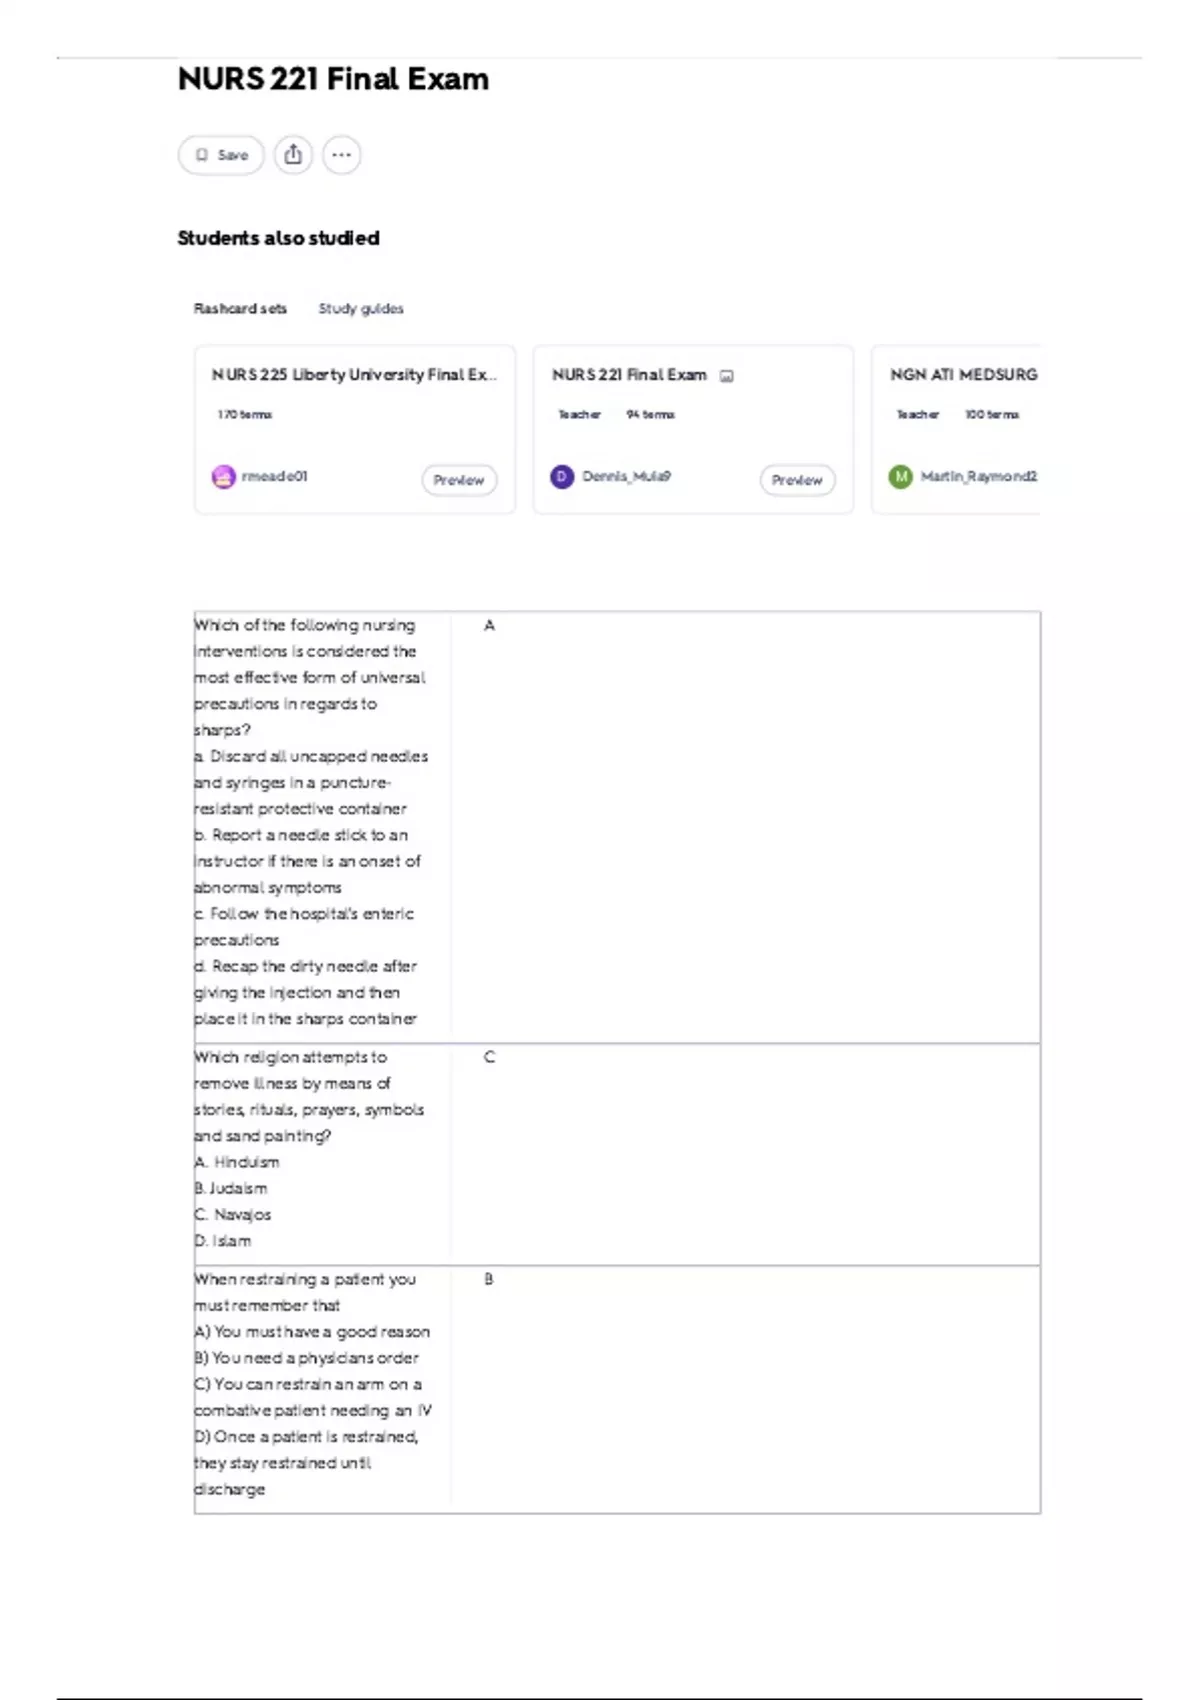Click Dennis_Mula9's purple avatar icon
This screenshot has height=1700, width=1200.
(562, 477)
